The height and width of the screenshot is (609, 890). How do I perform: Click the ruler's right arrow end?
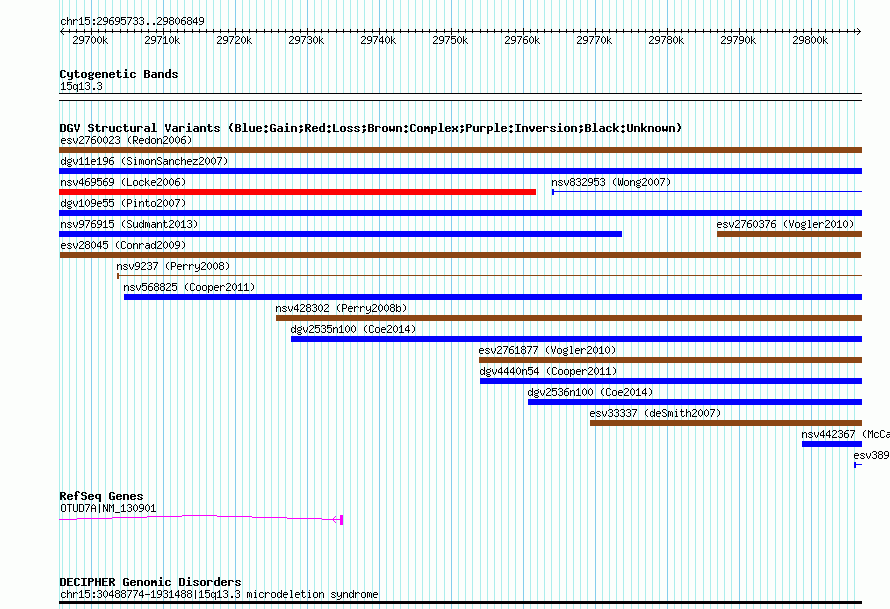tap(859, 32)
